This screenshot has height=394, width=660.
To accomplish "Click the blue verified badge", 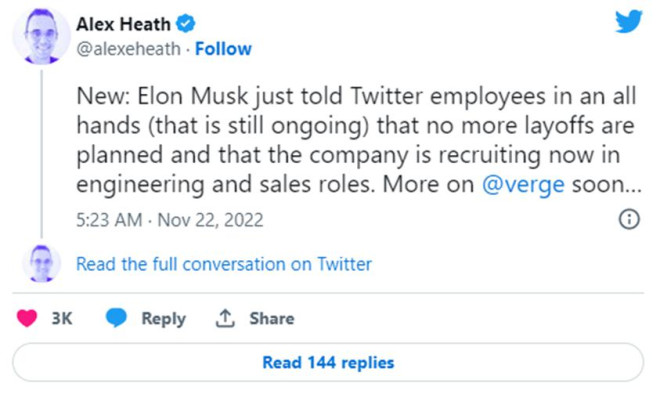I will [x=185, y=23].
